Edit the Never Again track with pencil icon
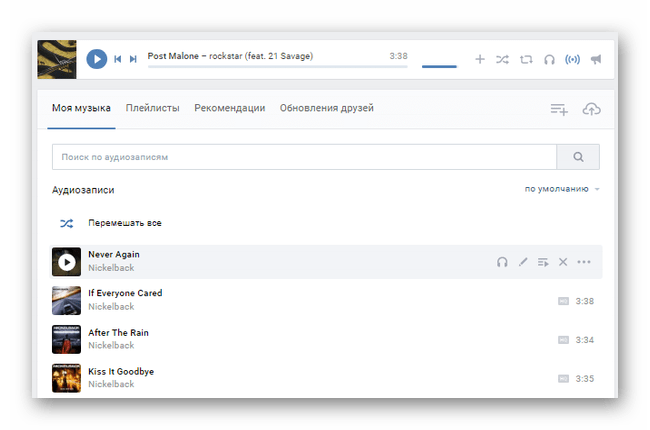 tap(523, 262)
